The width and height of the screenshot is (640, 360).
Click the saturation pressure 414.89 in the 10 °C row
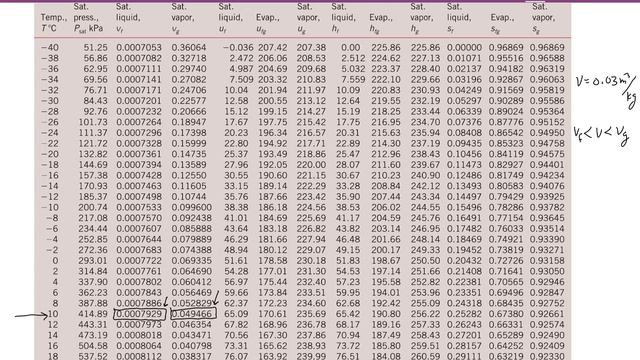pos(92,314)
